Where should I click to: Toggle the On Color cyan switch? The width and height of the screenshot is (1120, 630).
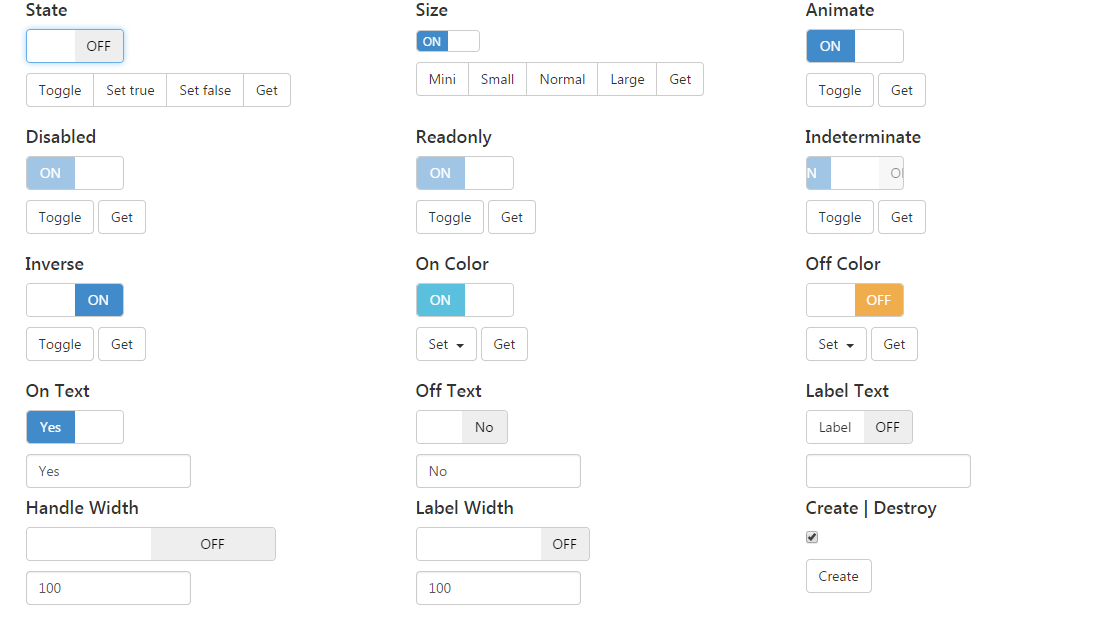pyautogui.click(x=465, y=300)
